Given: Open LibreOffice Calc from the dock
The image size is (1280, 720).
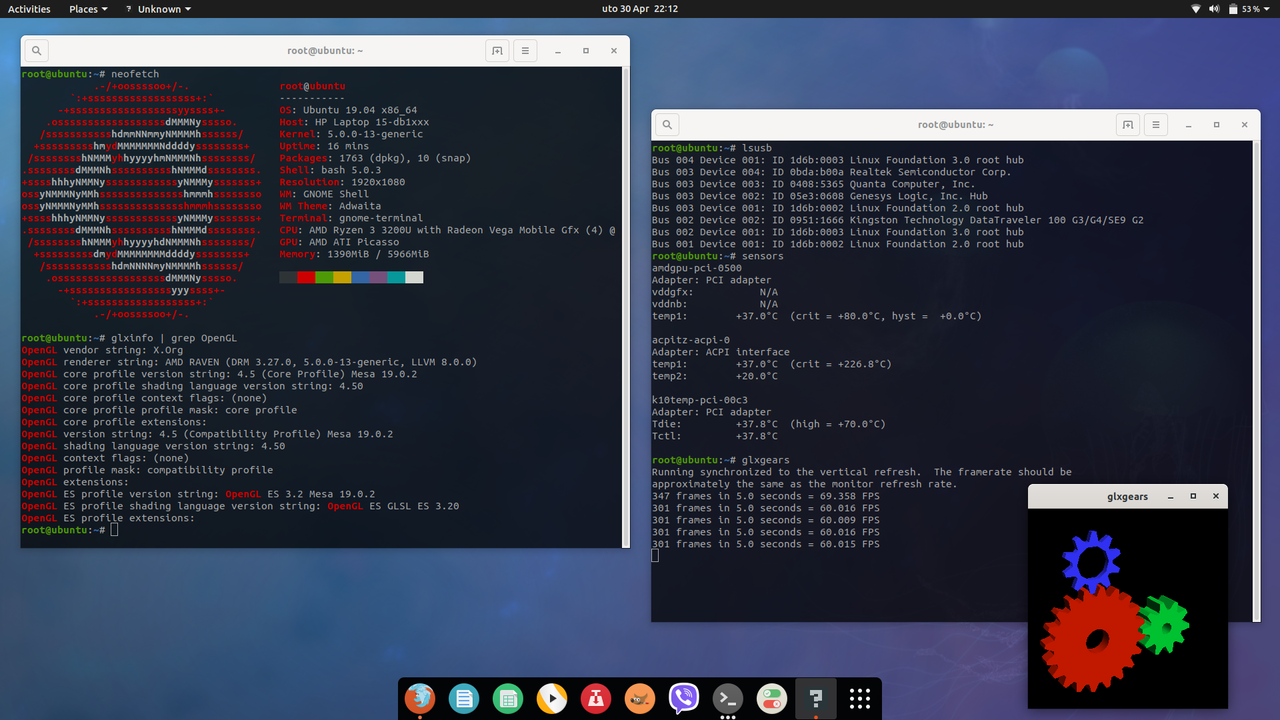Looking at the screenshot, I should tap(508, 698).
